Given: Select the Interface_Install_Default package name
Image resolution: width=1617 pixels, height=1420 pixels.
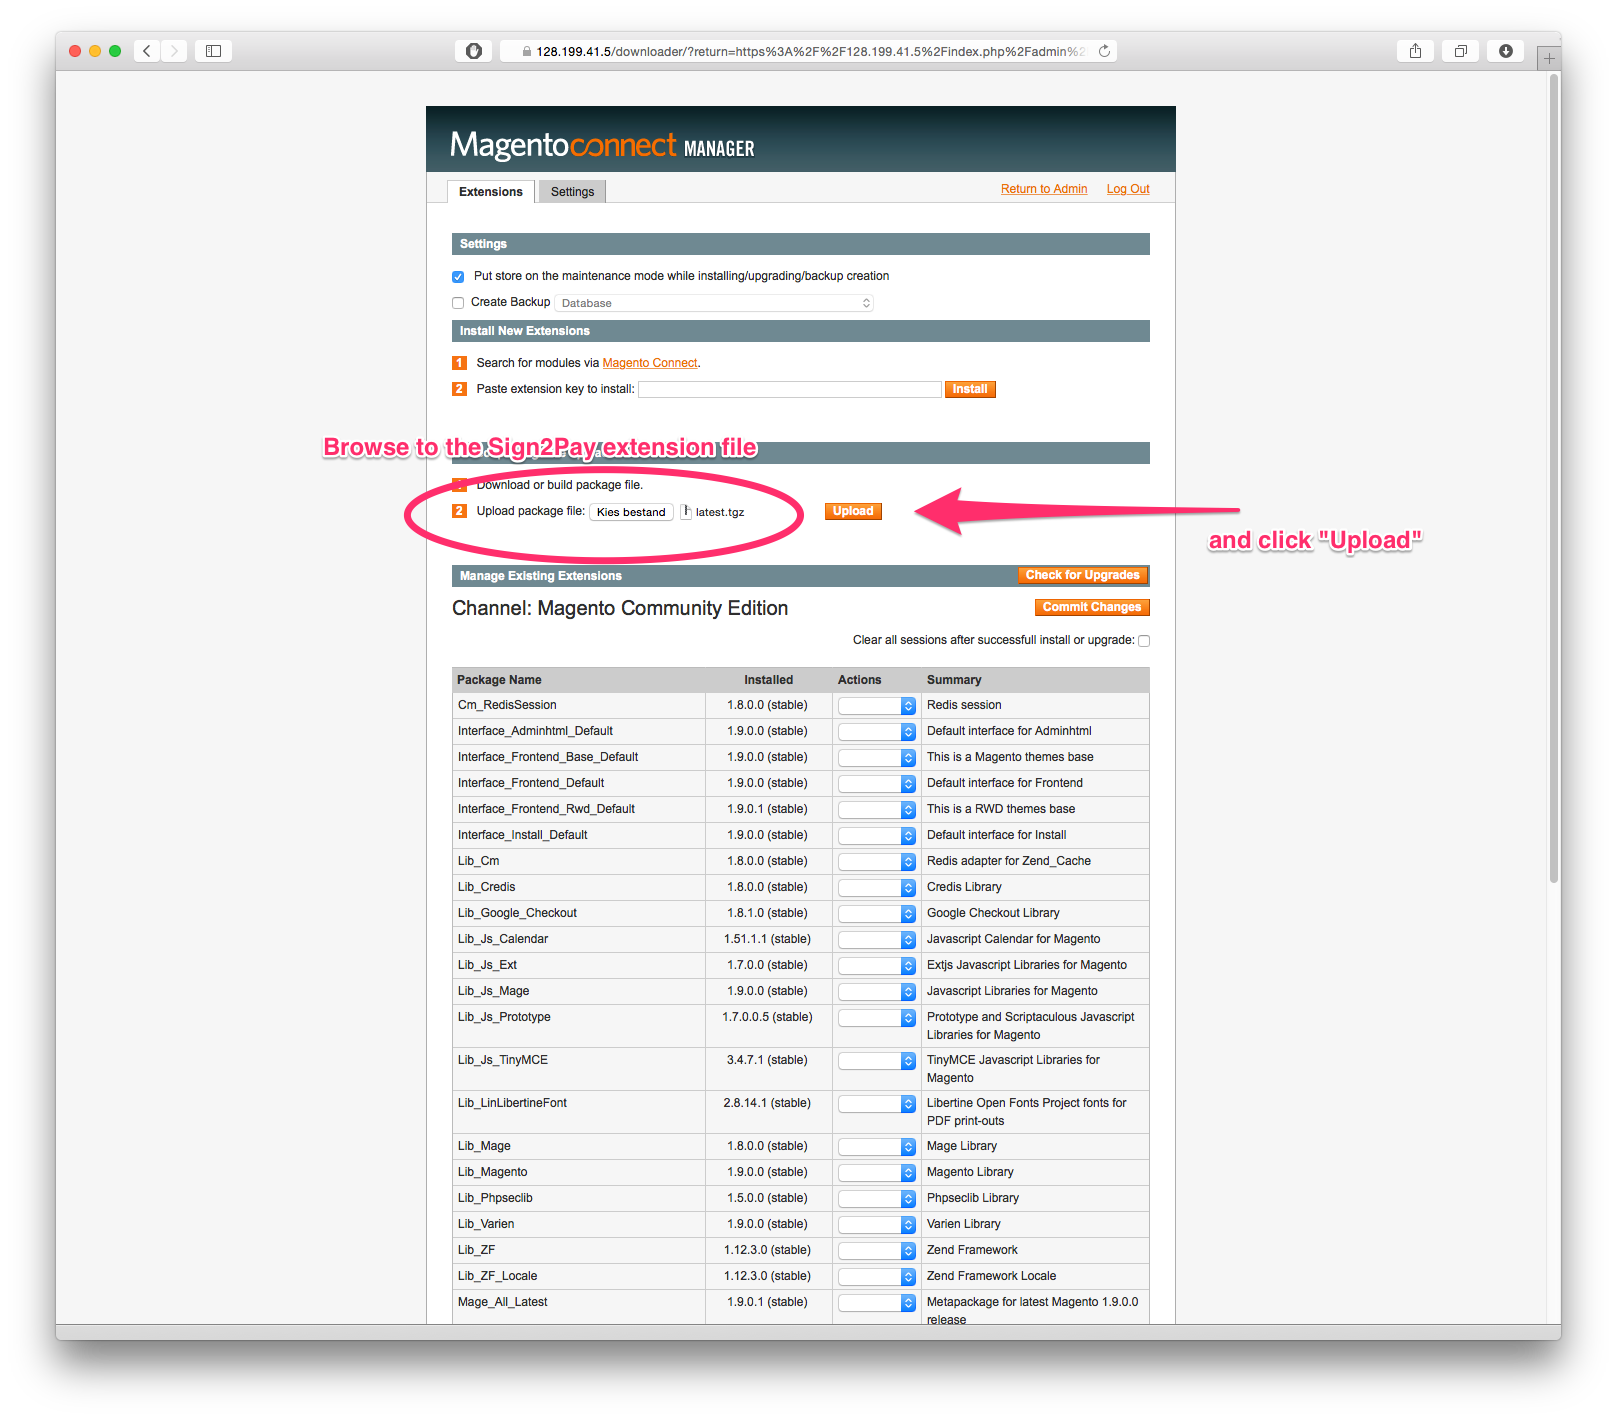Looking at the screenshot, I should tap(522, 835).
